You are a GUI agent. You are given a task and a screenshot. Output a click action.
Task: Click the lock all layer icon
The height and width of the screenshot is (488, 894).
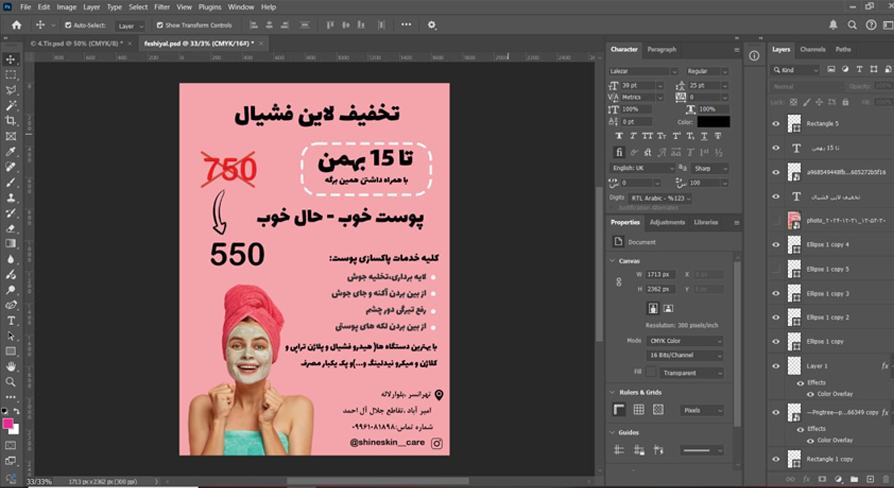coord(846,102)
